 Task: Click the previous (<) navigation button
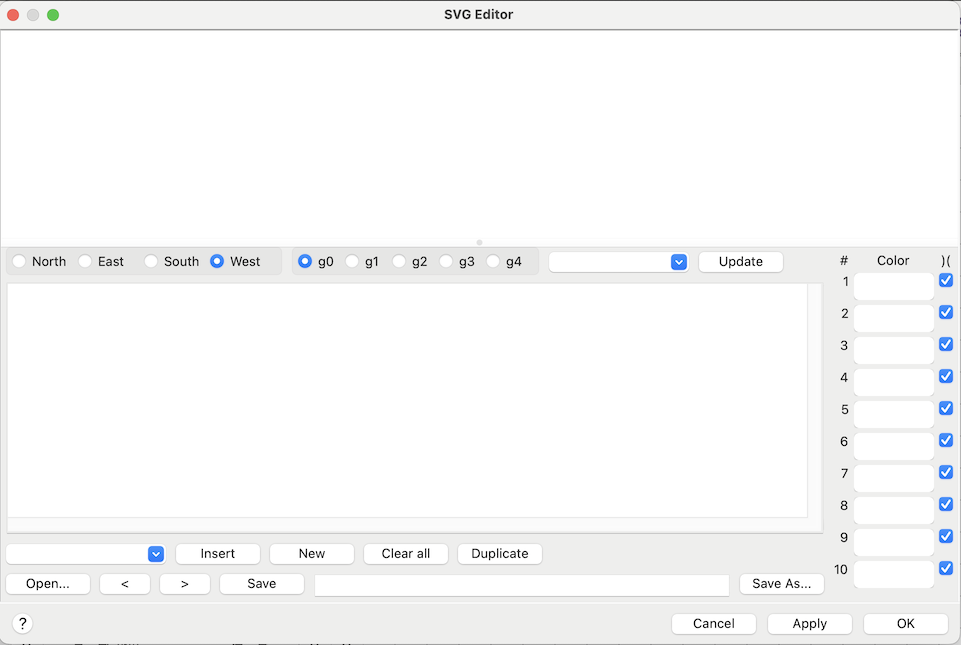pos(125,584)
